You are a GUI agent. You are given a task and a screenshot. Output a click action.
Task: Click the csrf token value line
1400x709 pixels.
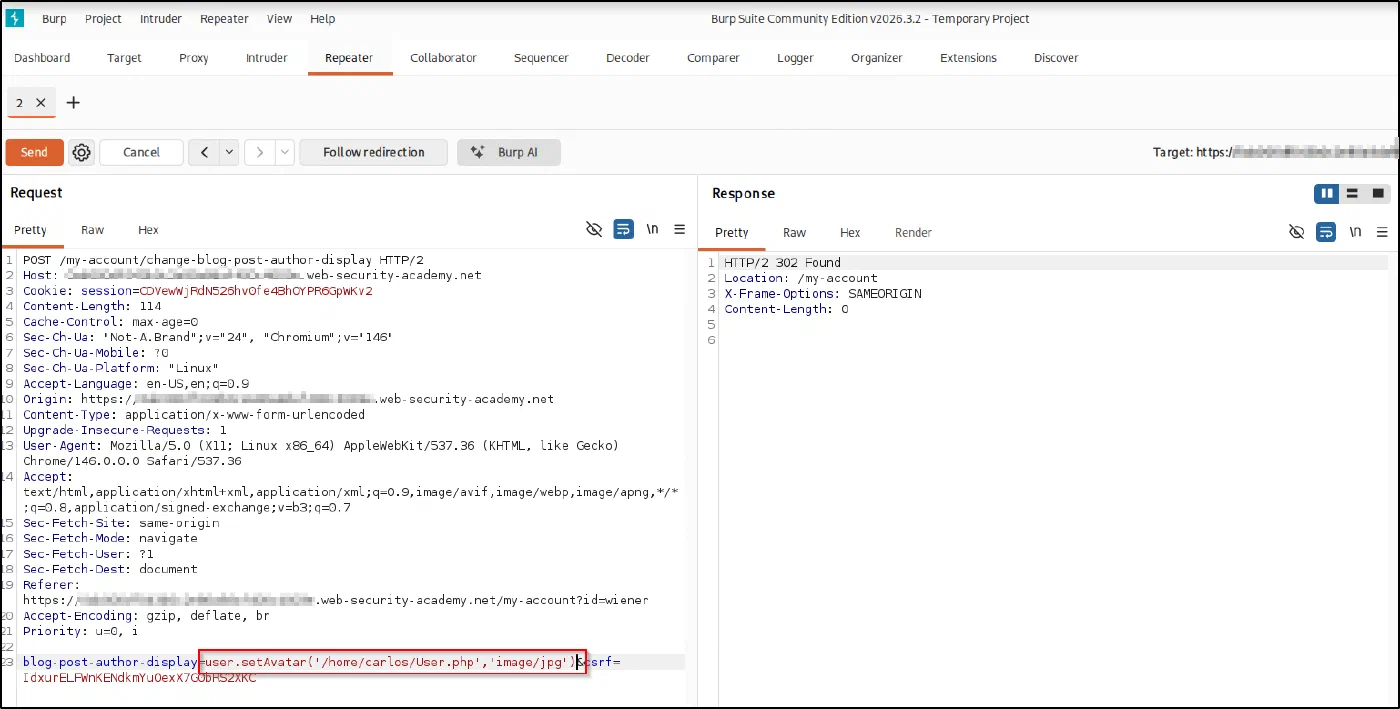click(139, 677)
